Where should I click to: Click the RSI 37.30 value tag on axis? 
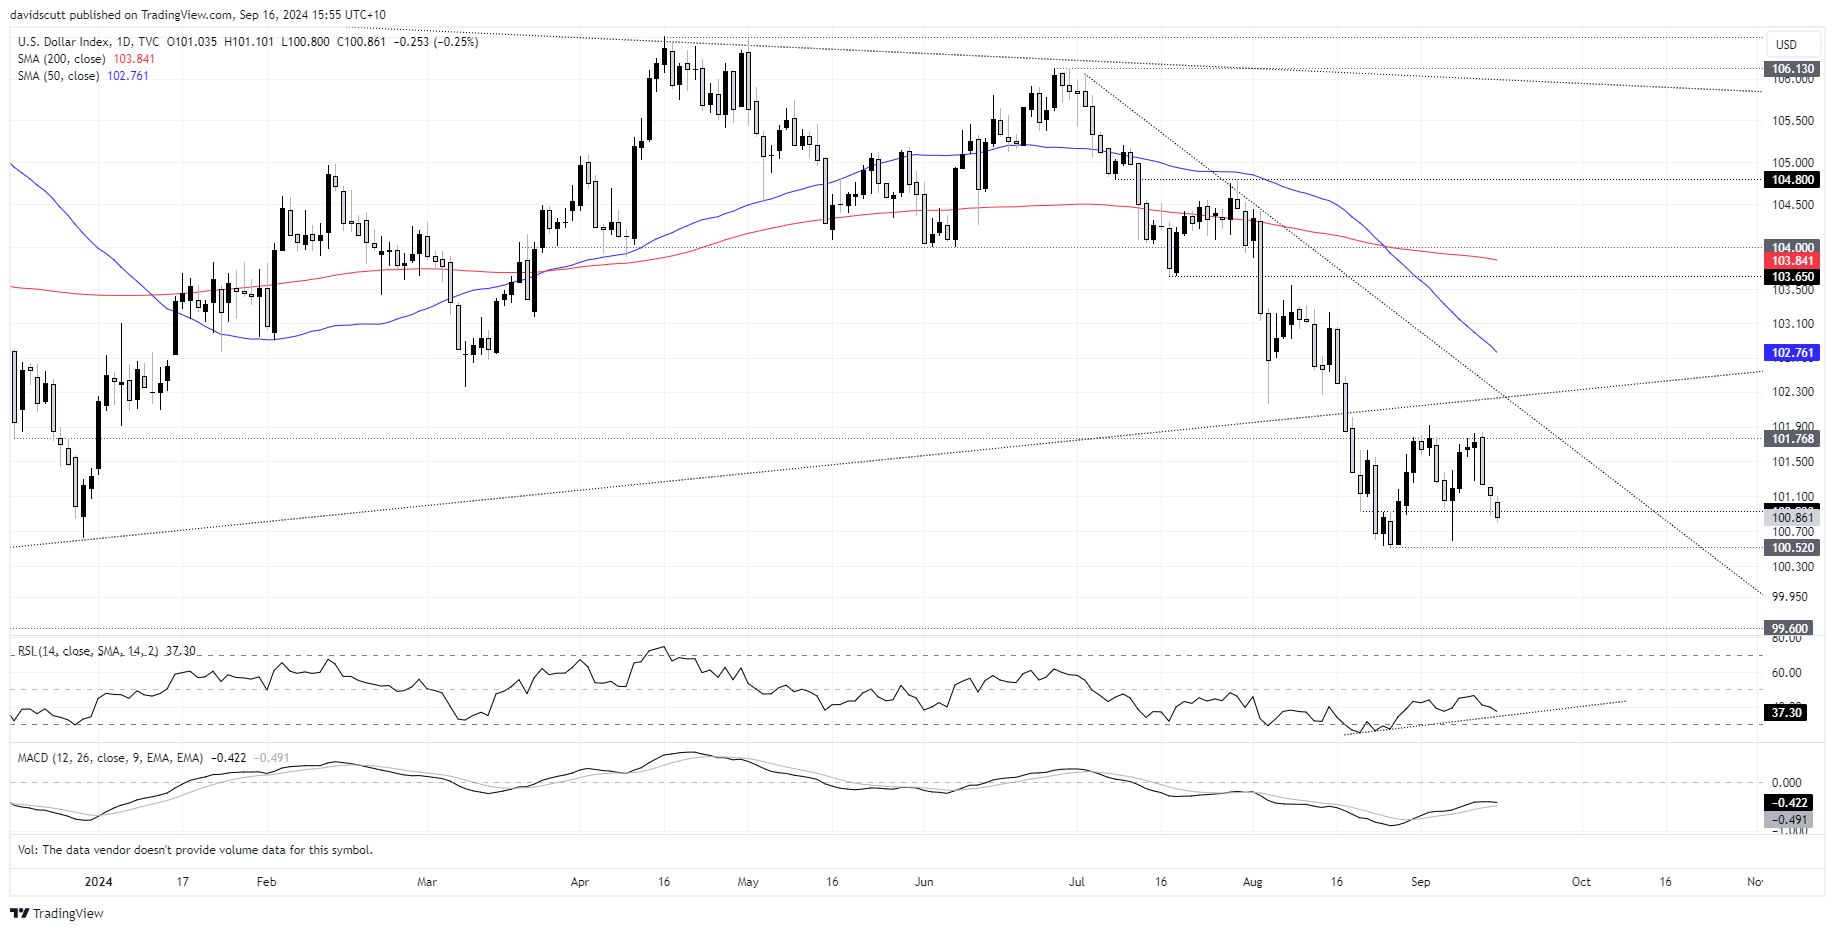coord(1786,713)
